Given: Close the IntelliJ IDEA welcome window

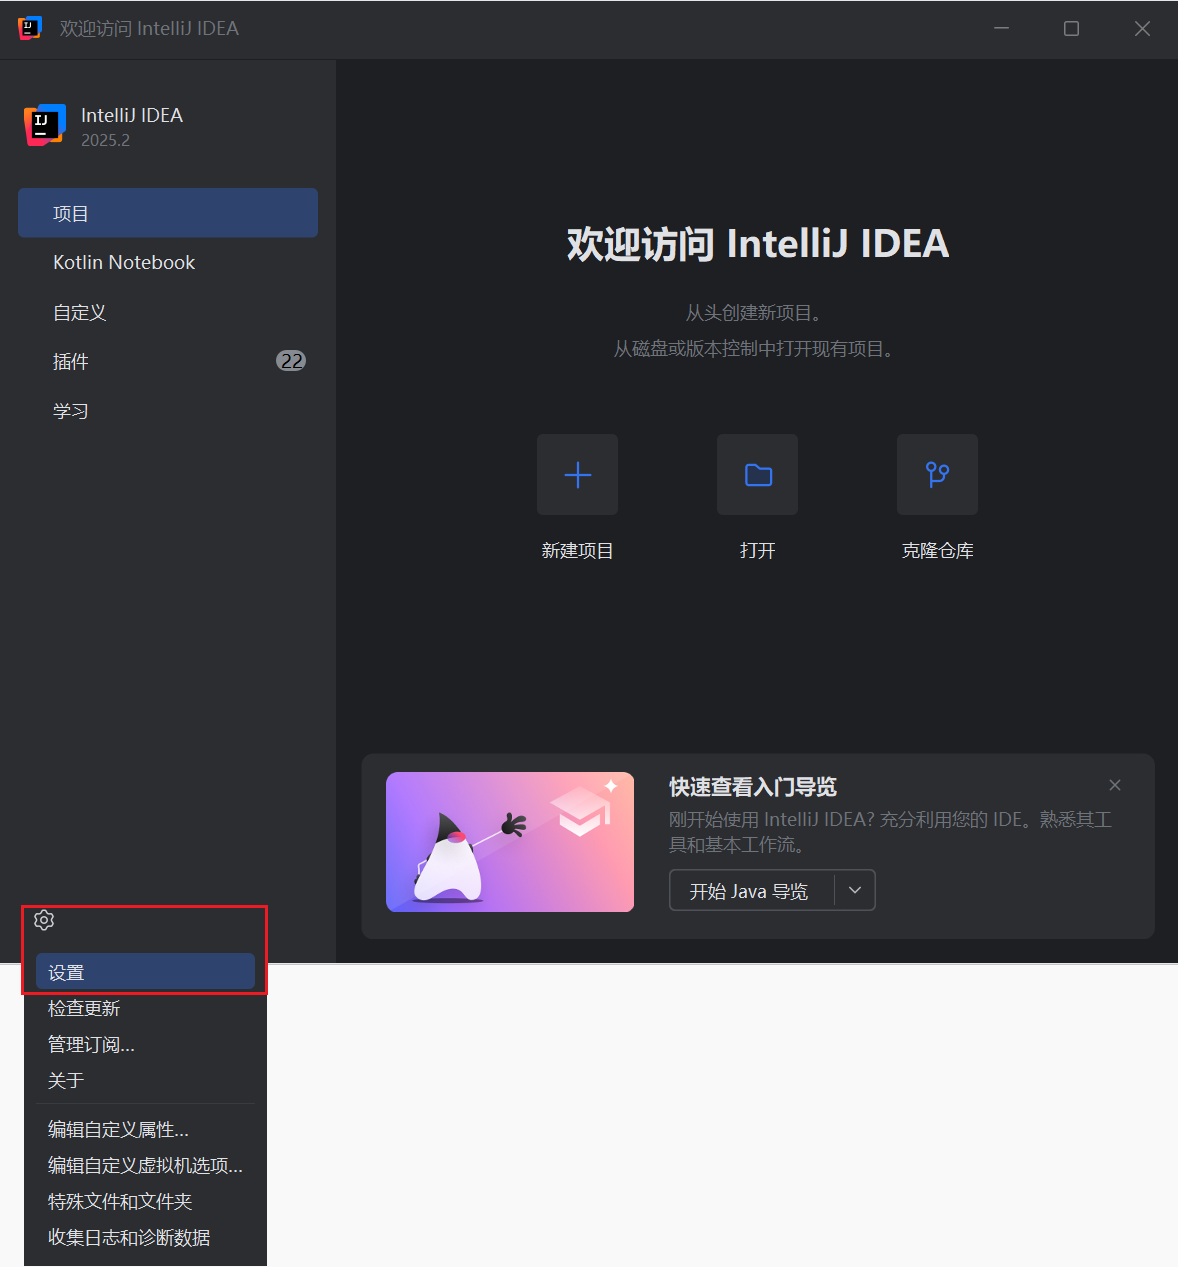Looking at the screenshot, I should pyautogui.click(x=1142, y=28).
